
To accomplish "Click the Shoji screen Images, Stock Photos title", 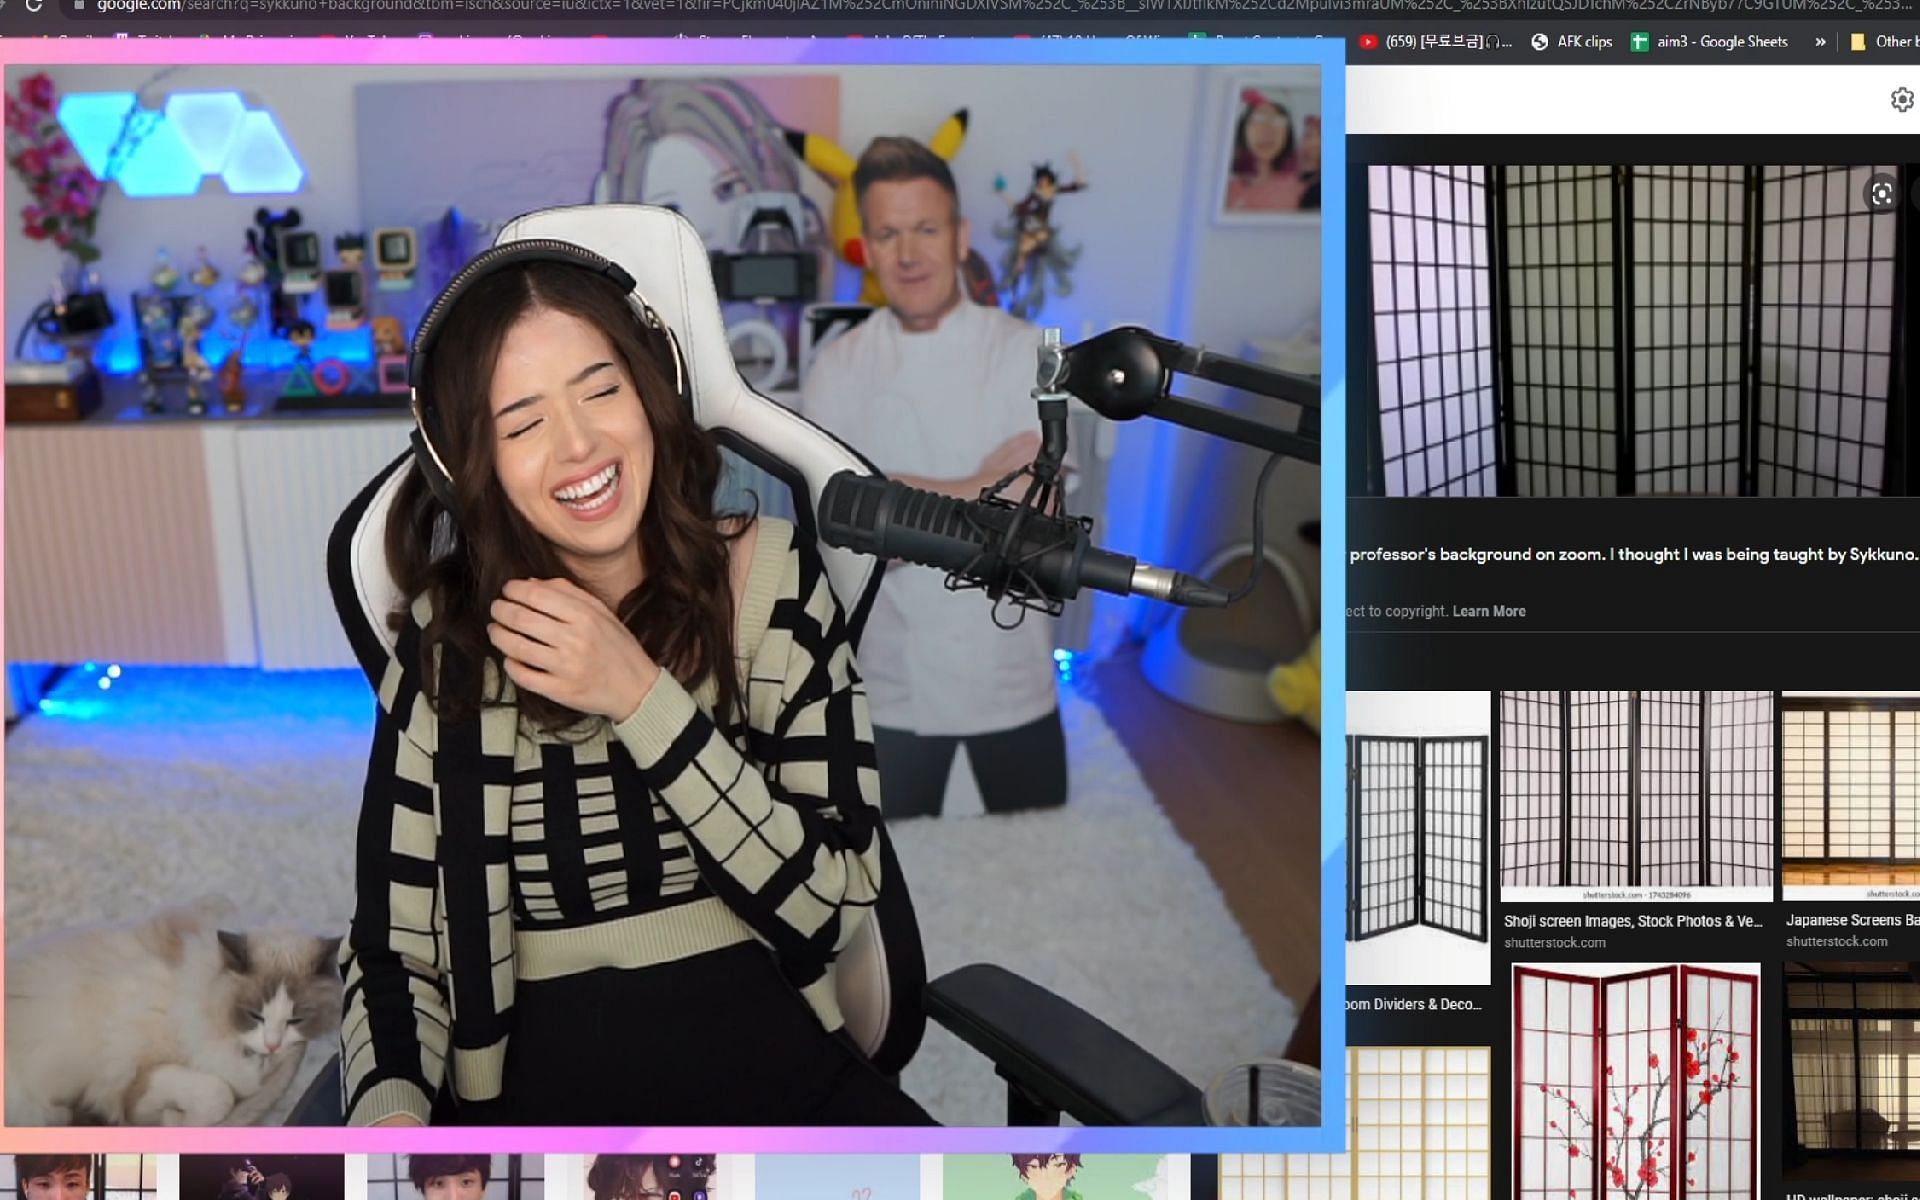I will pos(1633,921).
